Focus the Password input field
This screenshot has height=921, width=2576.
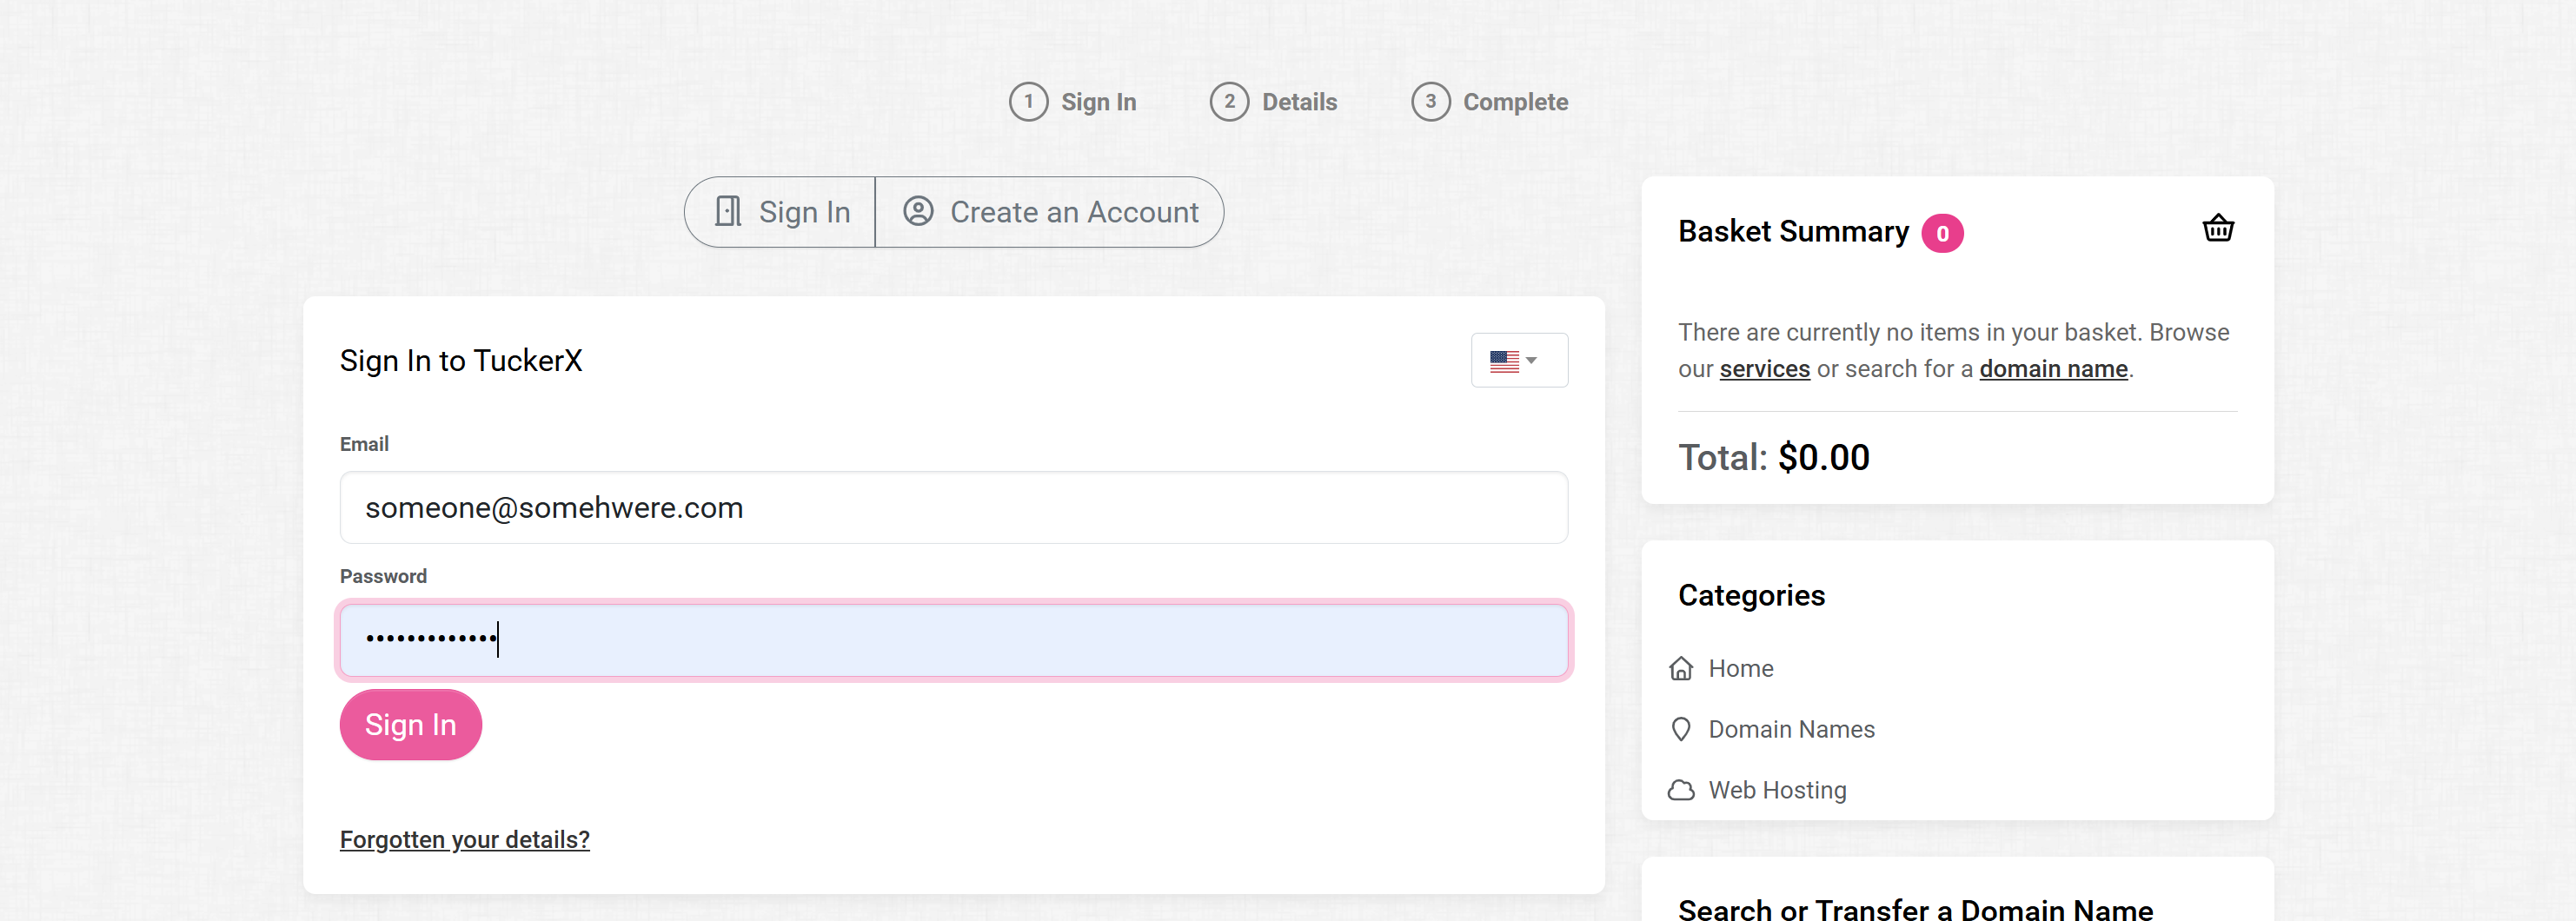coord(953,640)
